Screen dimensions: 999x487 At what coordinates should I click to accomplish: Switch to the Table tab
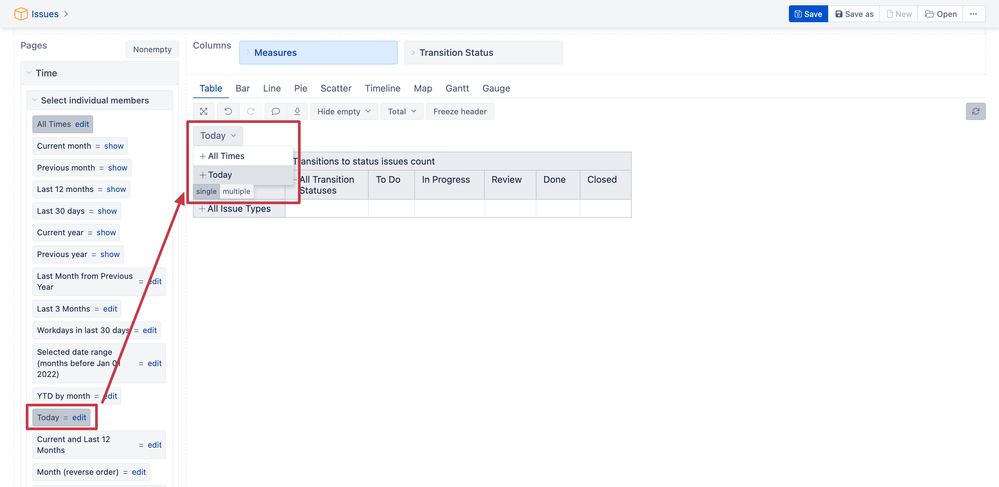click(x=211, y=89)
